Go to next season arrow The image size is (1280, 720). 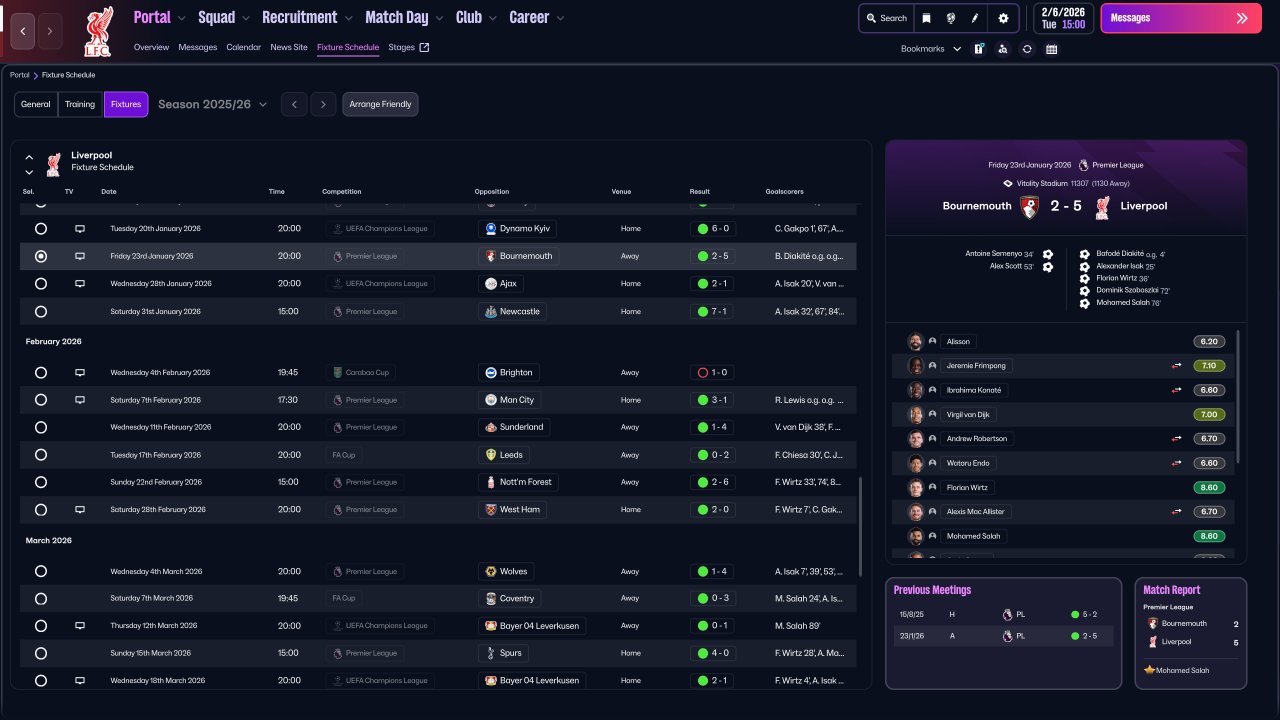323,104
